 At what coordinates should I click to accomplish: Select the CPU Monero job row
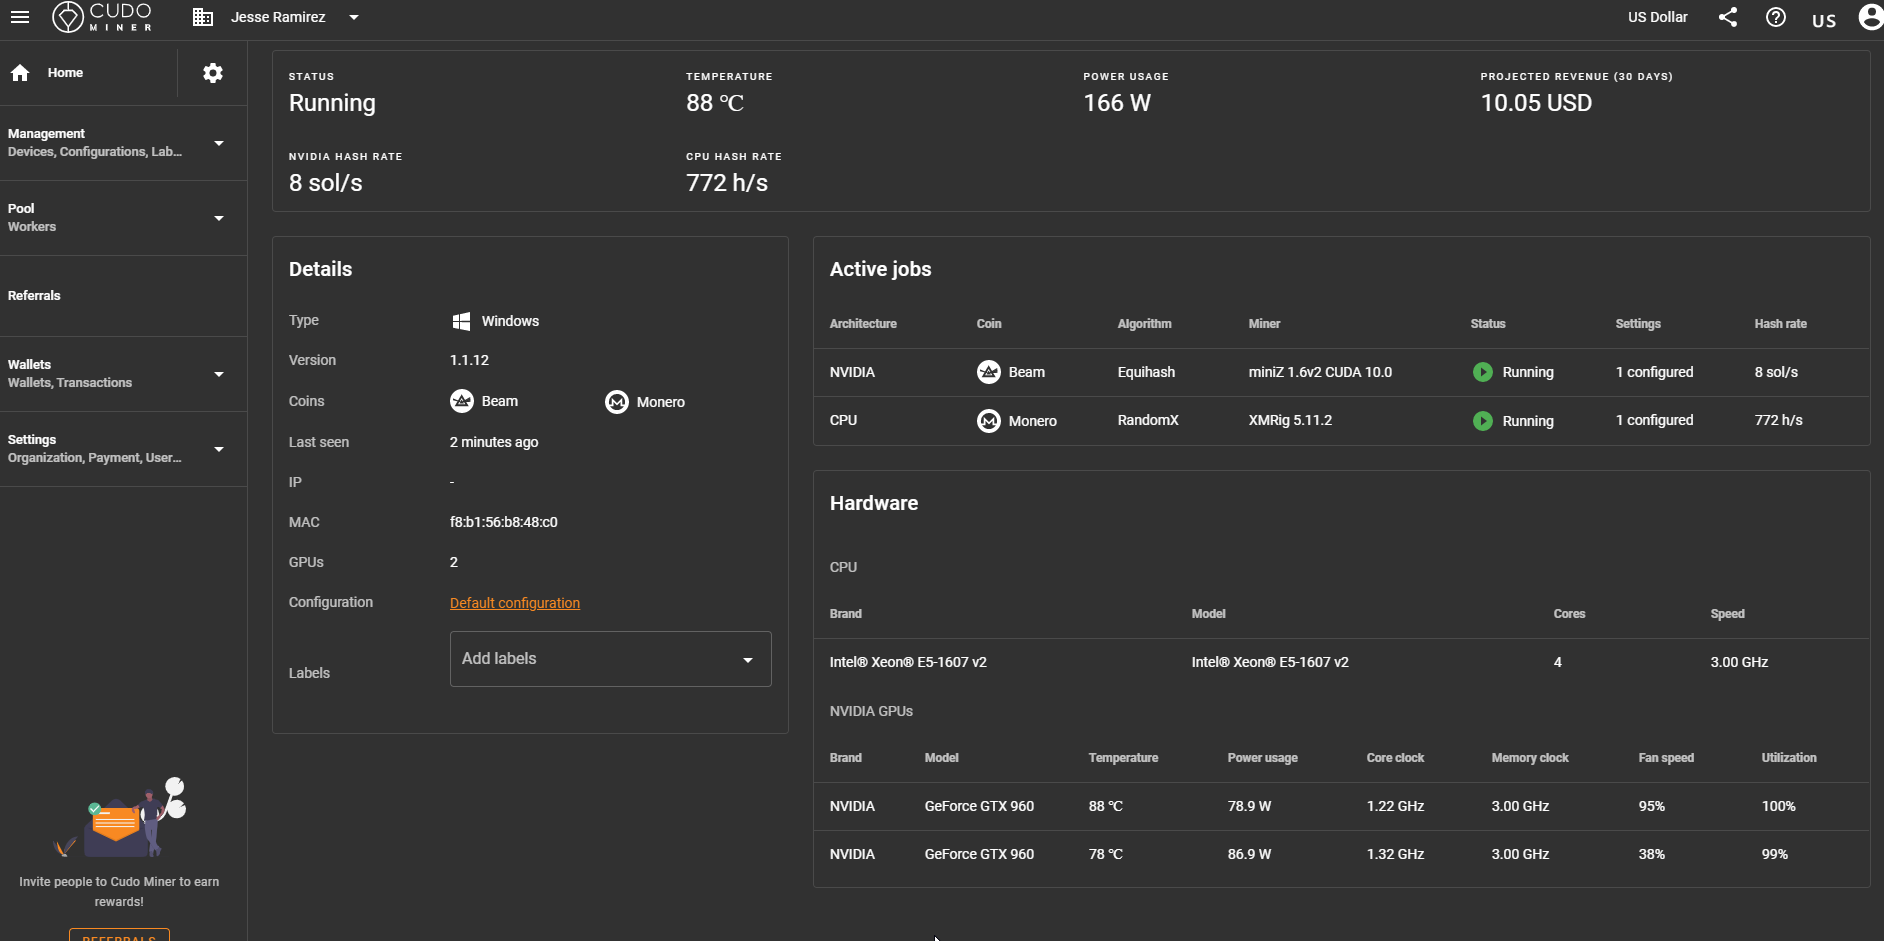click(1341, 421)
